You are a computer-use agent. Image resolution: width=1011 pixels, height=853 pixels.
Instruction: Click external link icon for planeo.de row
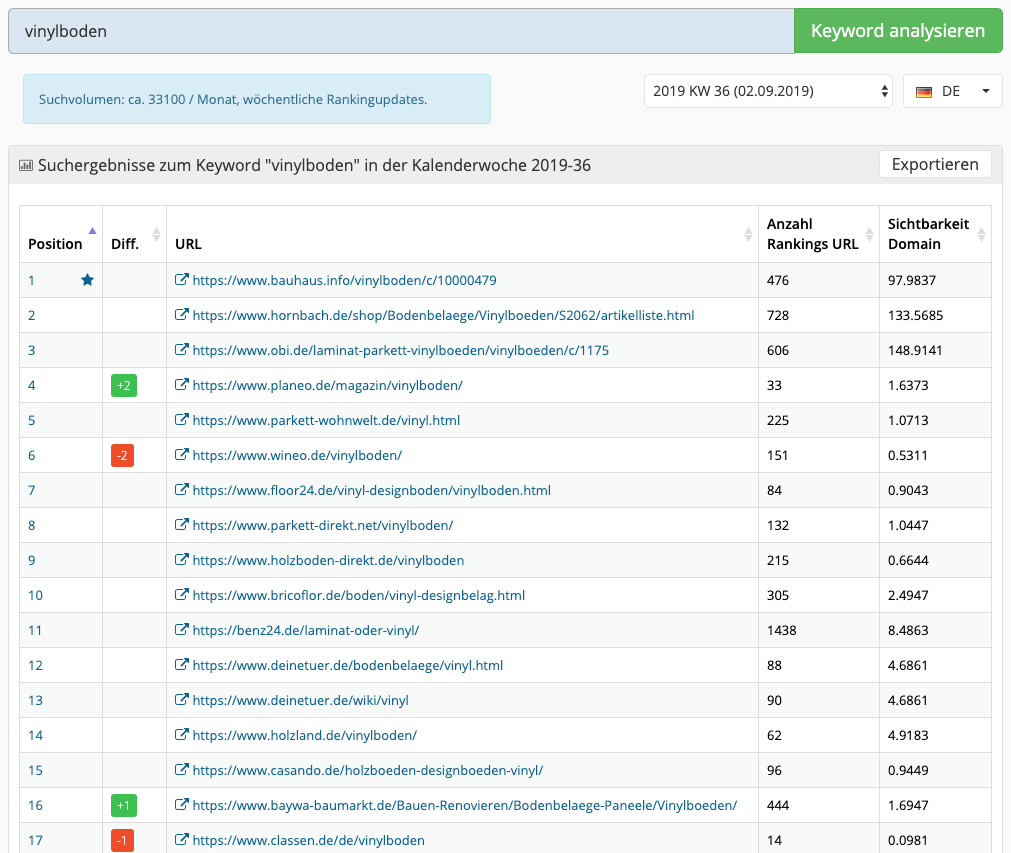(182, 384)
